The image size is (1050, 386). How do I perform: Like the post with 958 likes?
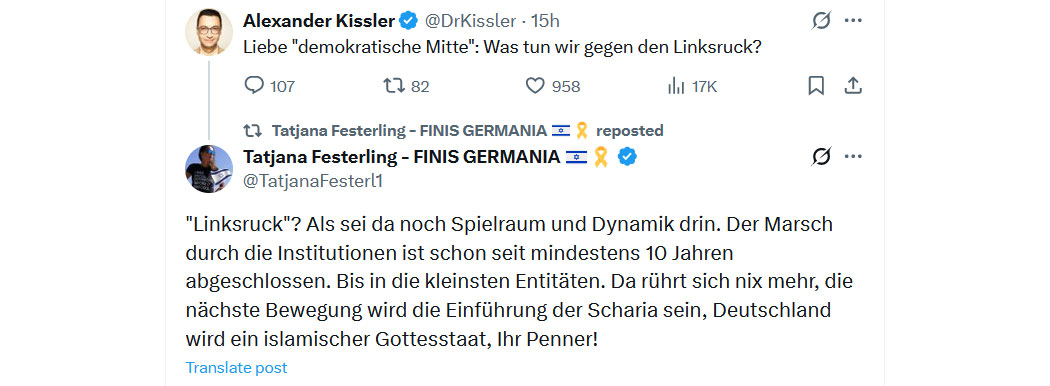pos(552,86)
